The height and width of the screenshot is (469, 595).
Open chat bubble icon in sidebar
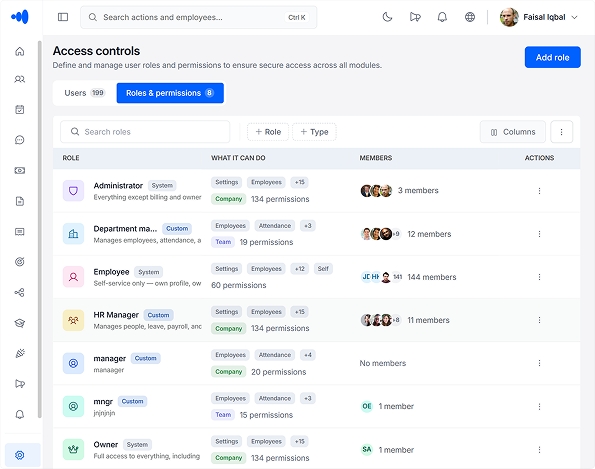[20, 140]
